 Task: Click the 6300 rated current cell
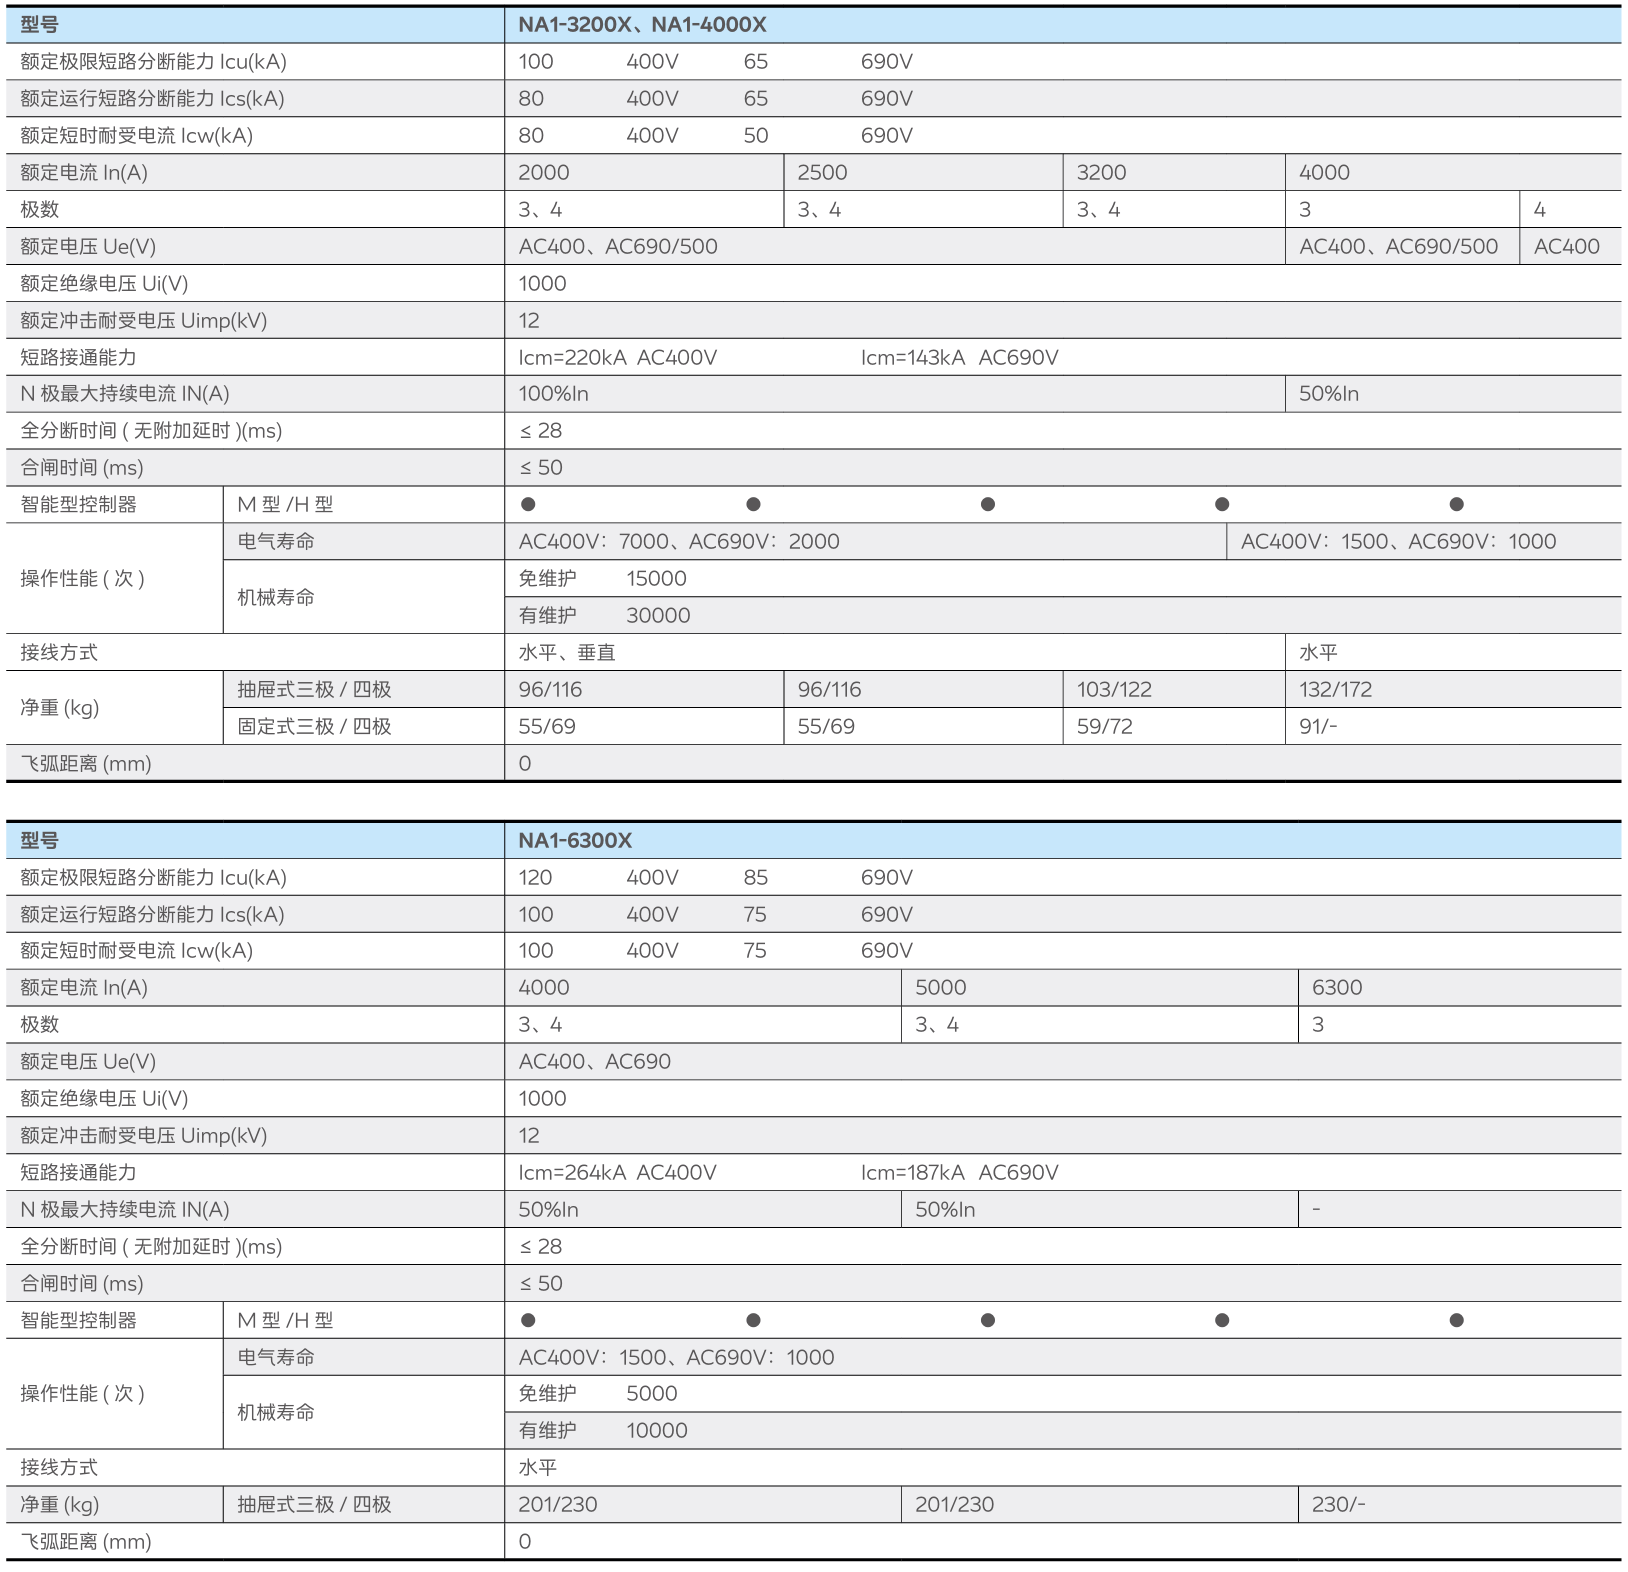1337,988
